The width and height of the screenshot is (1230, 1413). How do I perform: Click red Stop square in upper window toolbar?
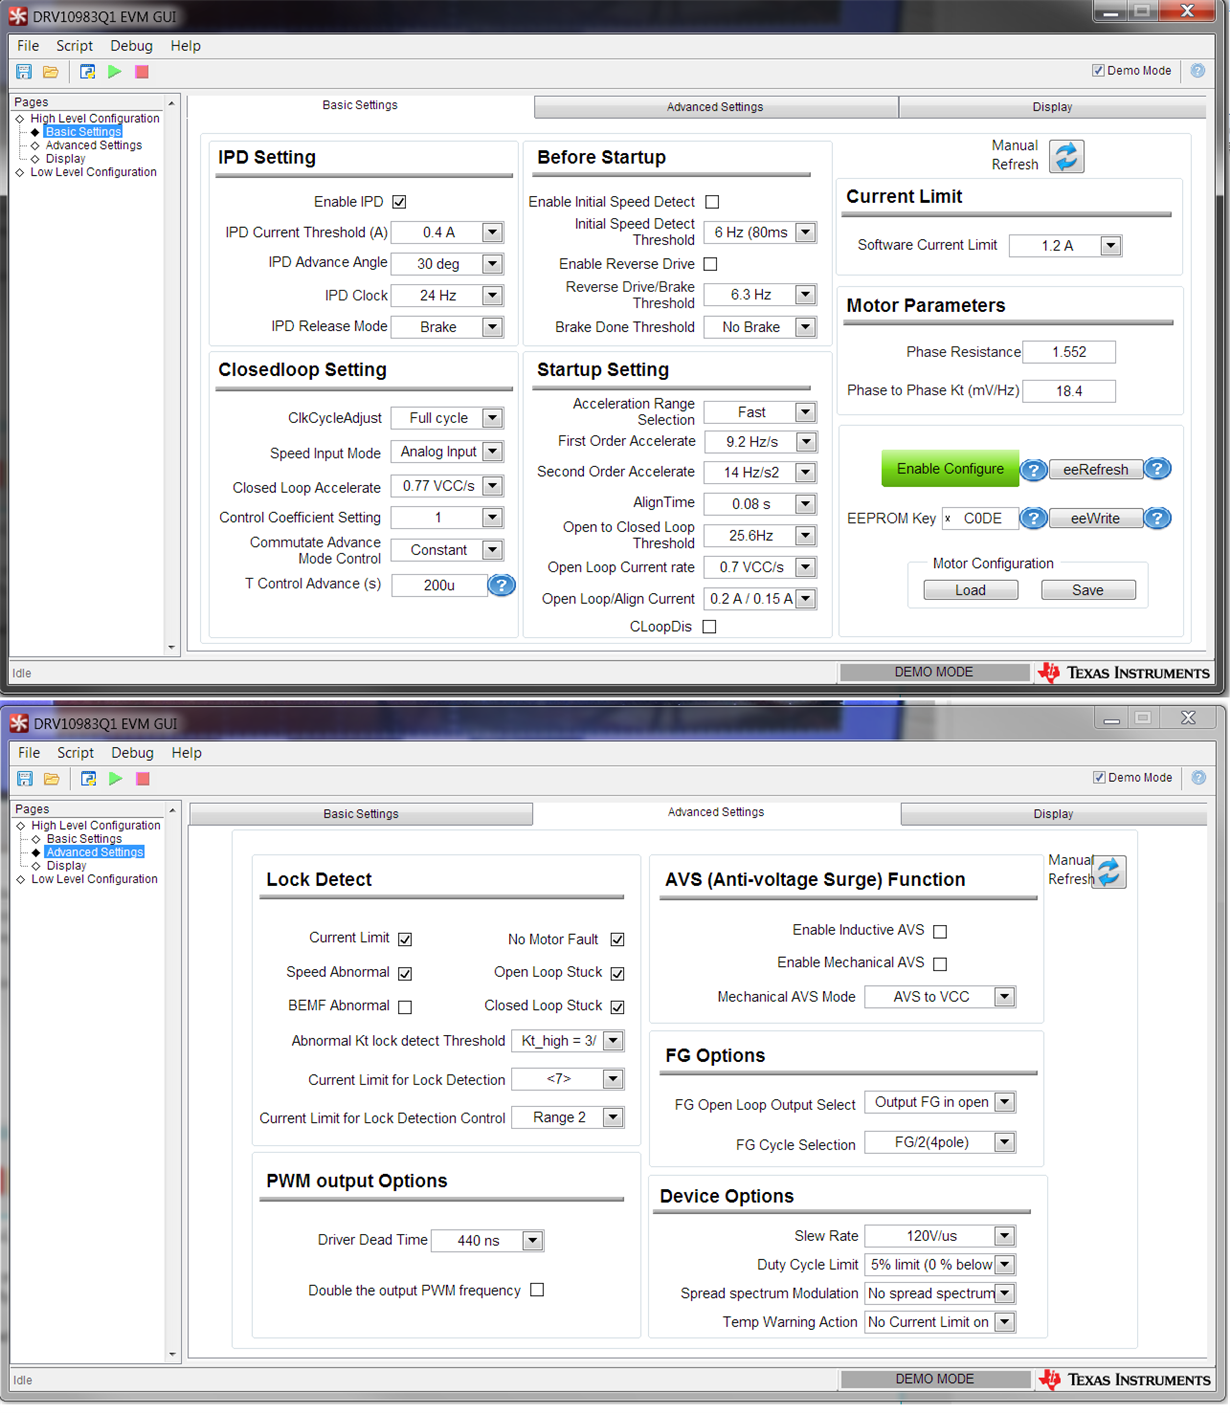(x=142, y=72)
